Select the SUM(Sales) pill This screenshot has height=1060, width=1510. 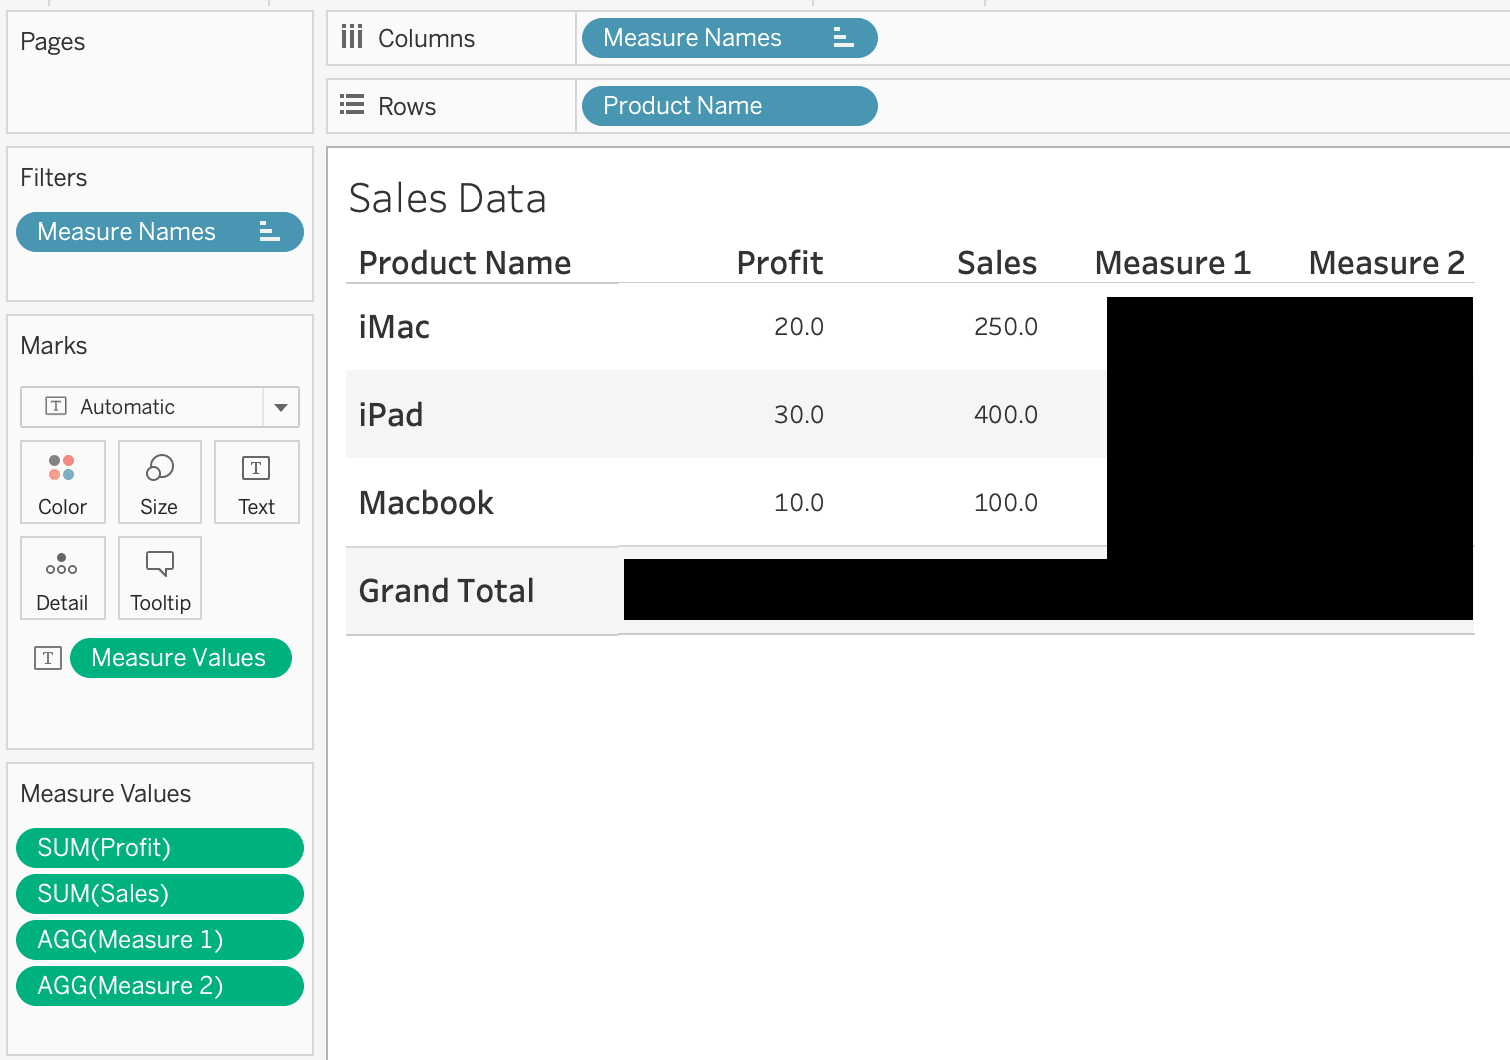tap(160, 894)
